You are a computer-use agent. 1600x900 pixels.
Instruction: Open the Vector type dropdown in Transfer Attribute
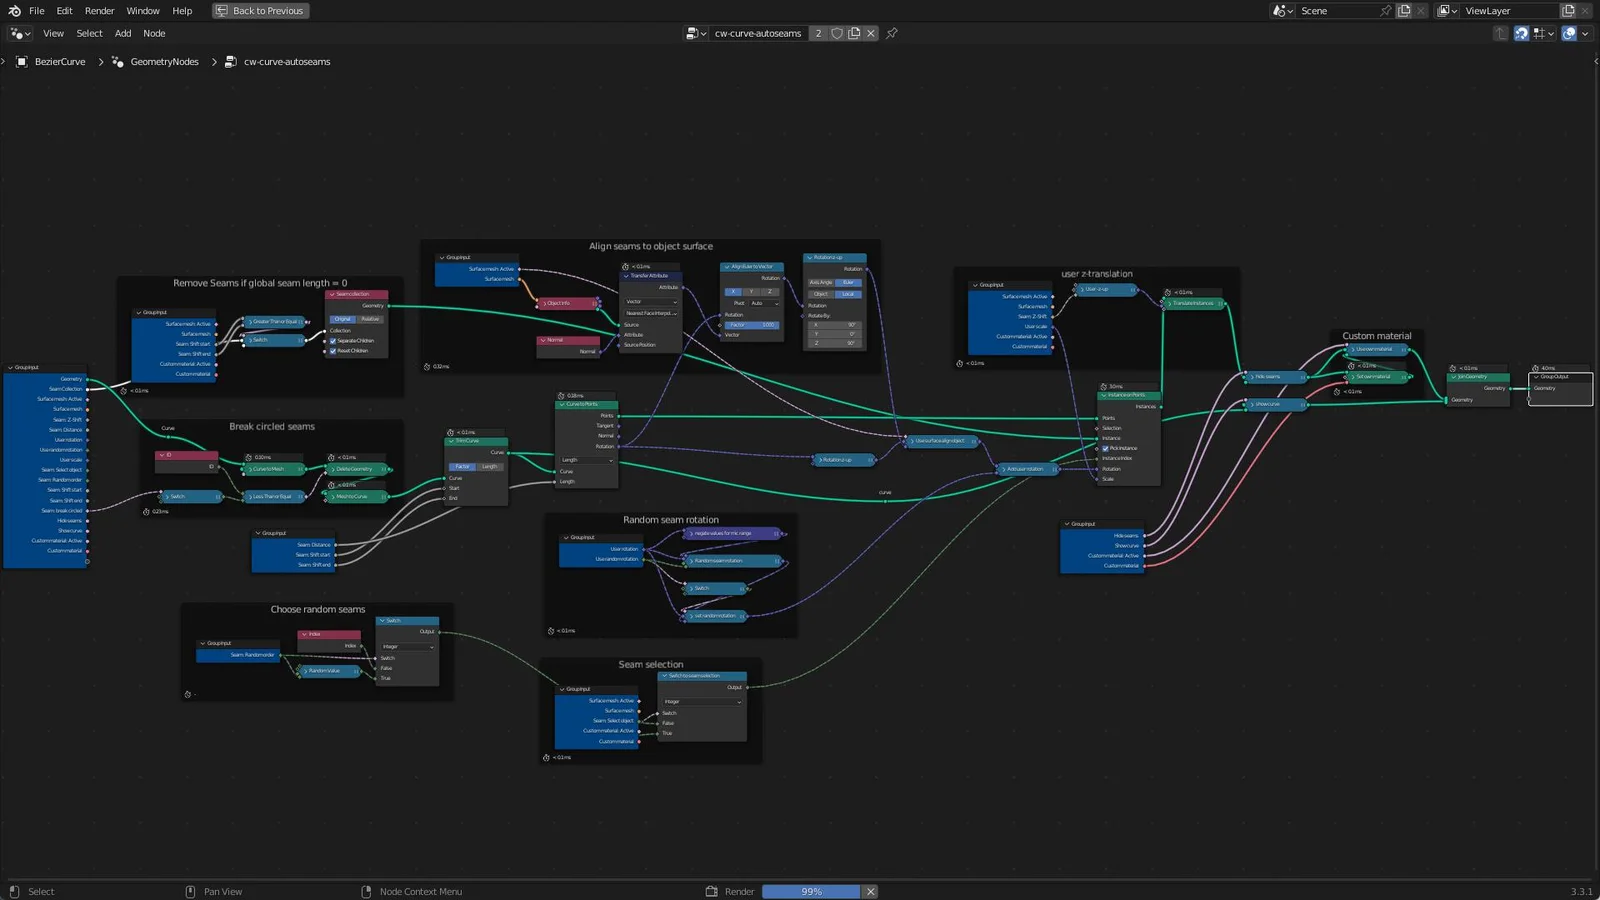[650, 302]
